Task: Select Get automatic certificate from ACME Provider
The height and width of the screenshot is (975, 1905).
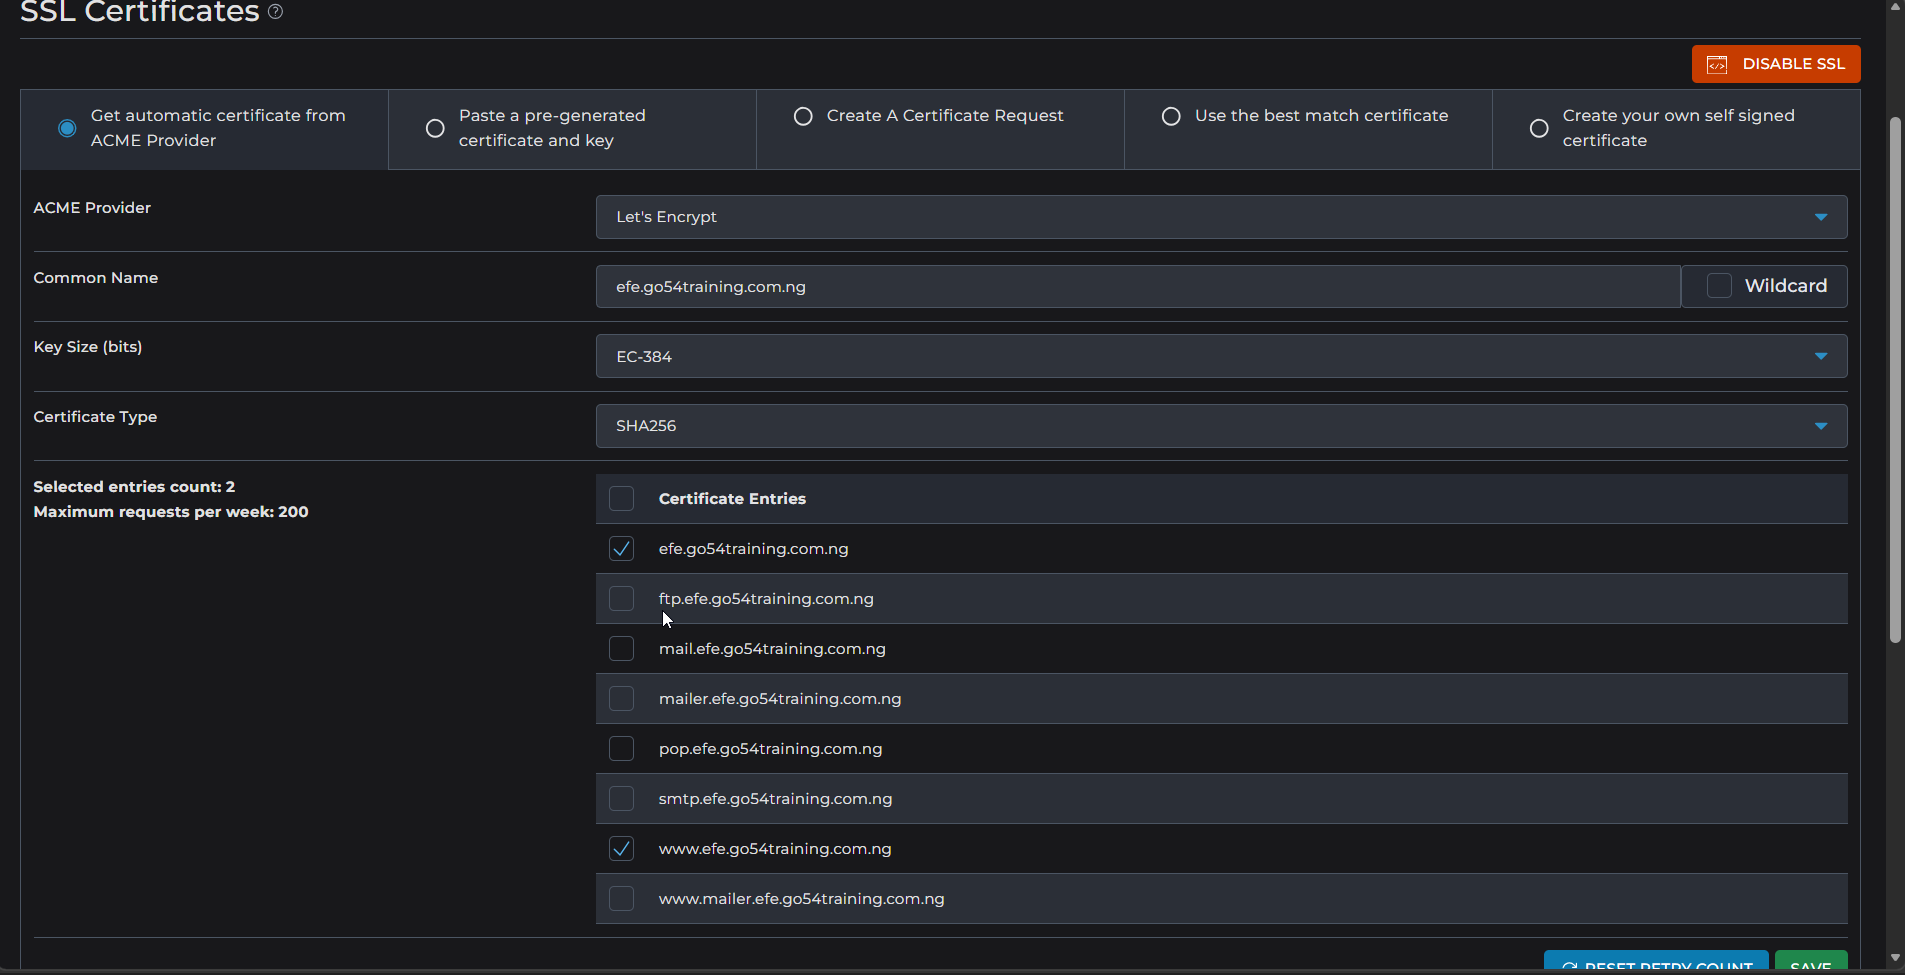Action: (67, 128)
